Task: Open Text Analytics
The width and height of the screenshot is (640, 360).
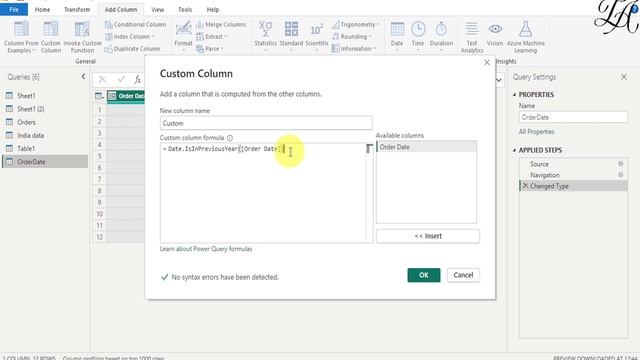Action: pos(472,37)
